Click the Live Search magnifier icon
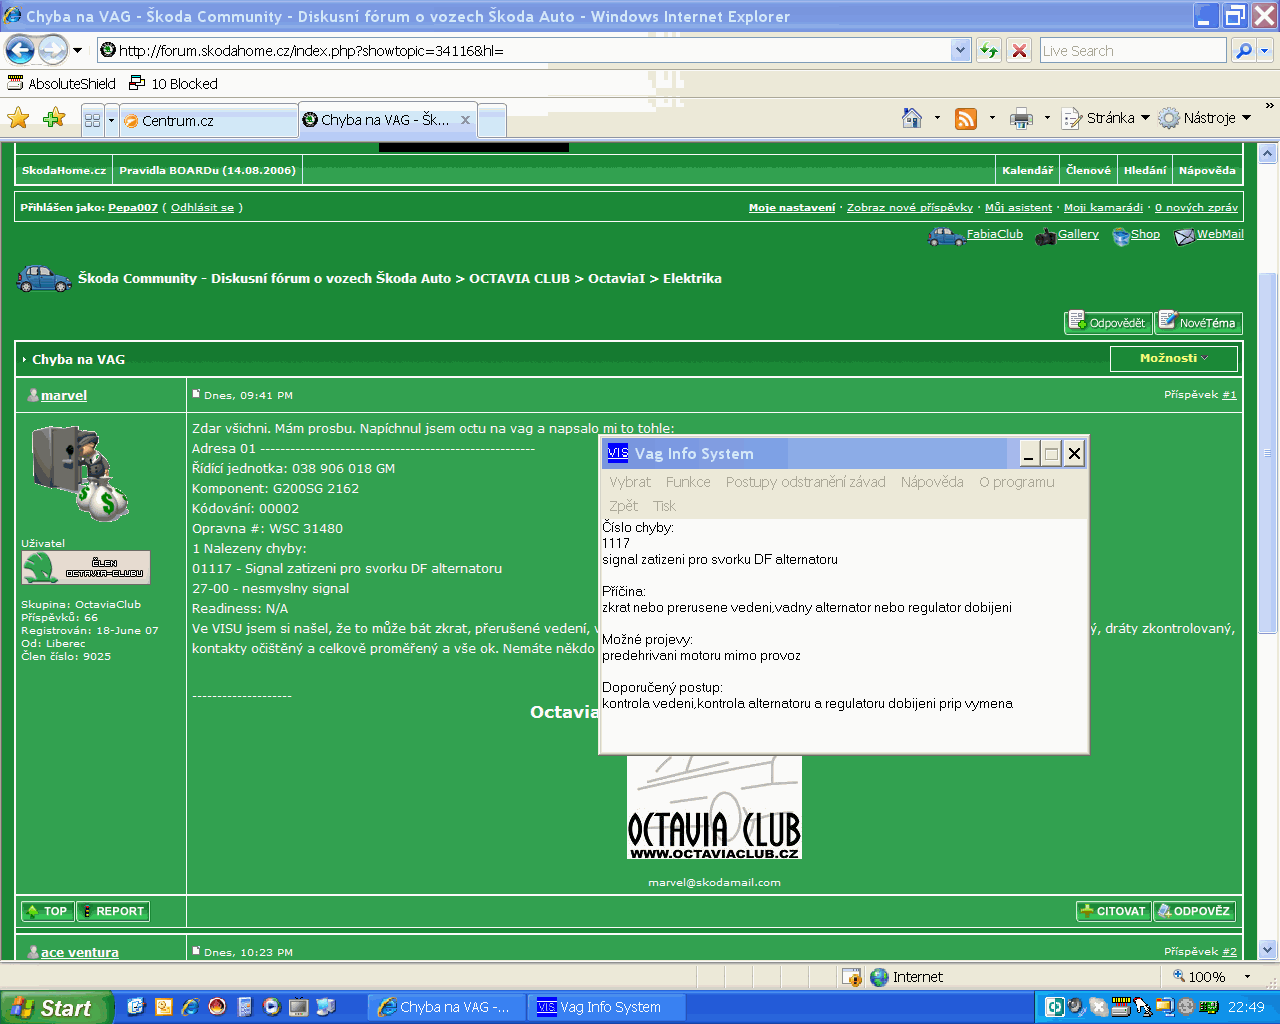This screenshot has height=1024, width=1280. coord(1243,50)
